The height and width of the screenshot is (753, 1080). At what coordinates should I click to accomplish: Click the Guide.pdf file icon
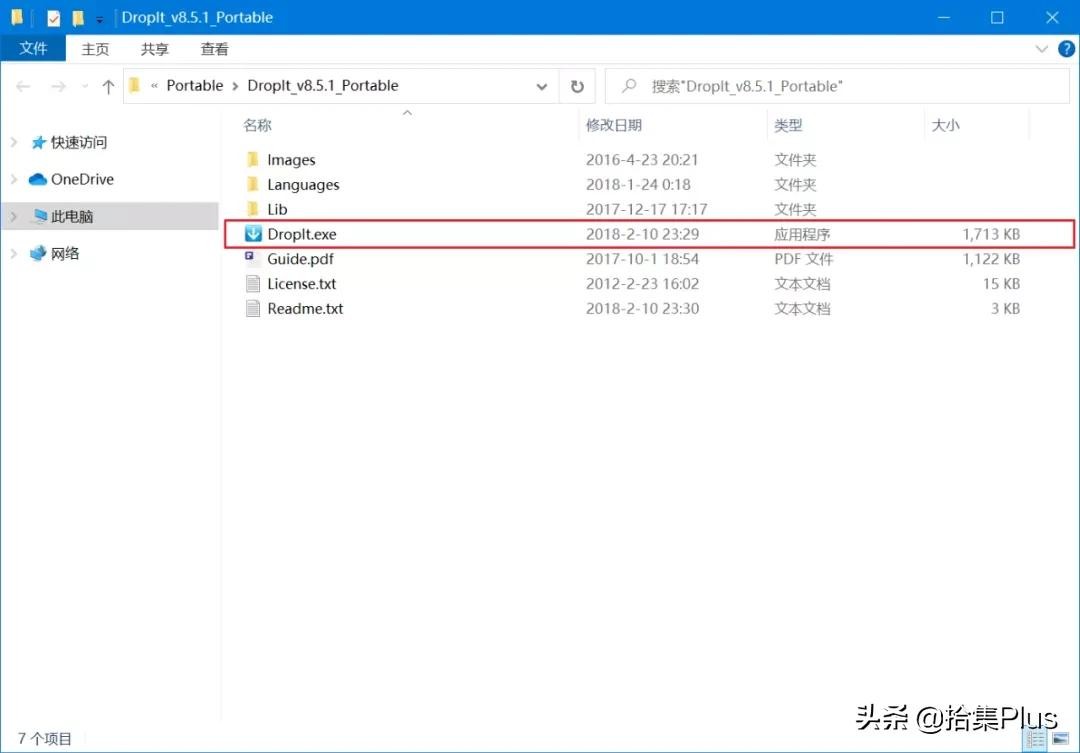click(x=253, y=259)
